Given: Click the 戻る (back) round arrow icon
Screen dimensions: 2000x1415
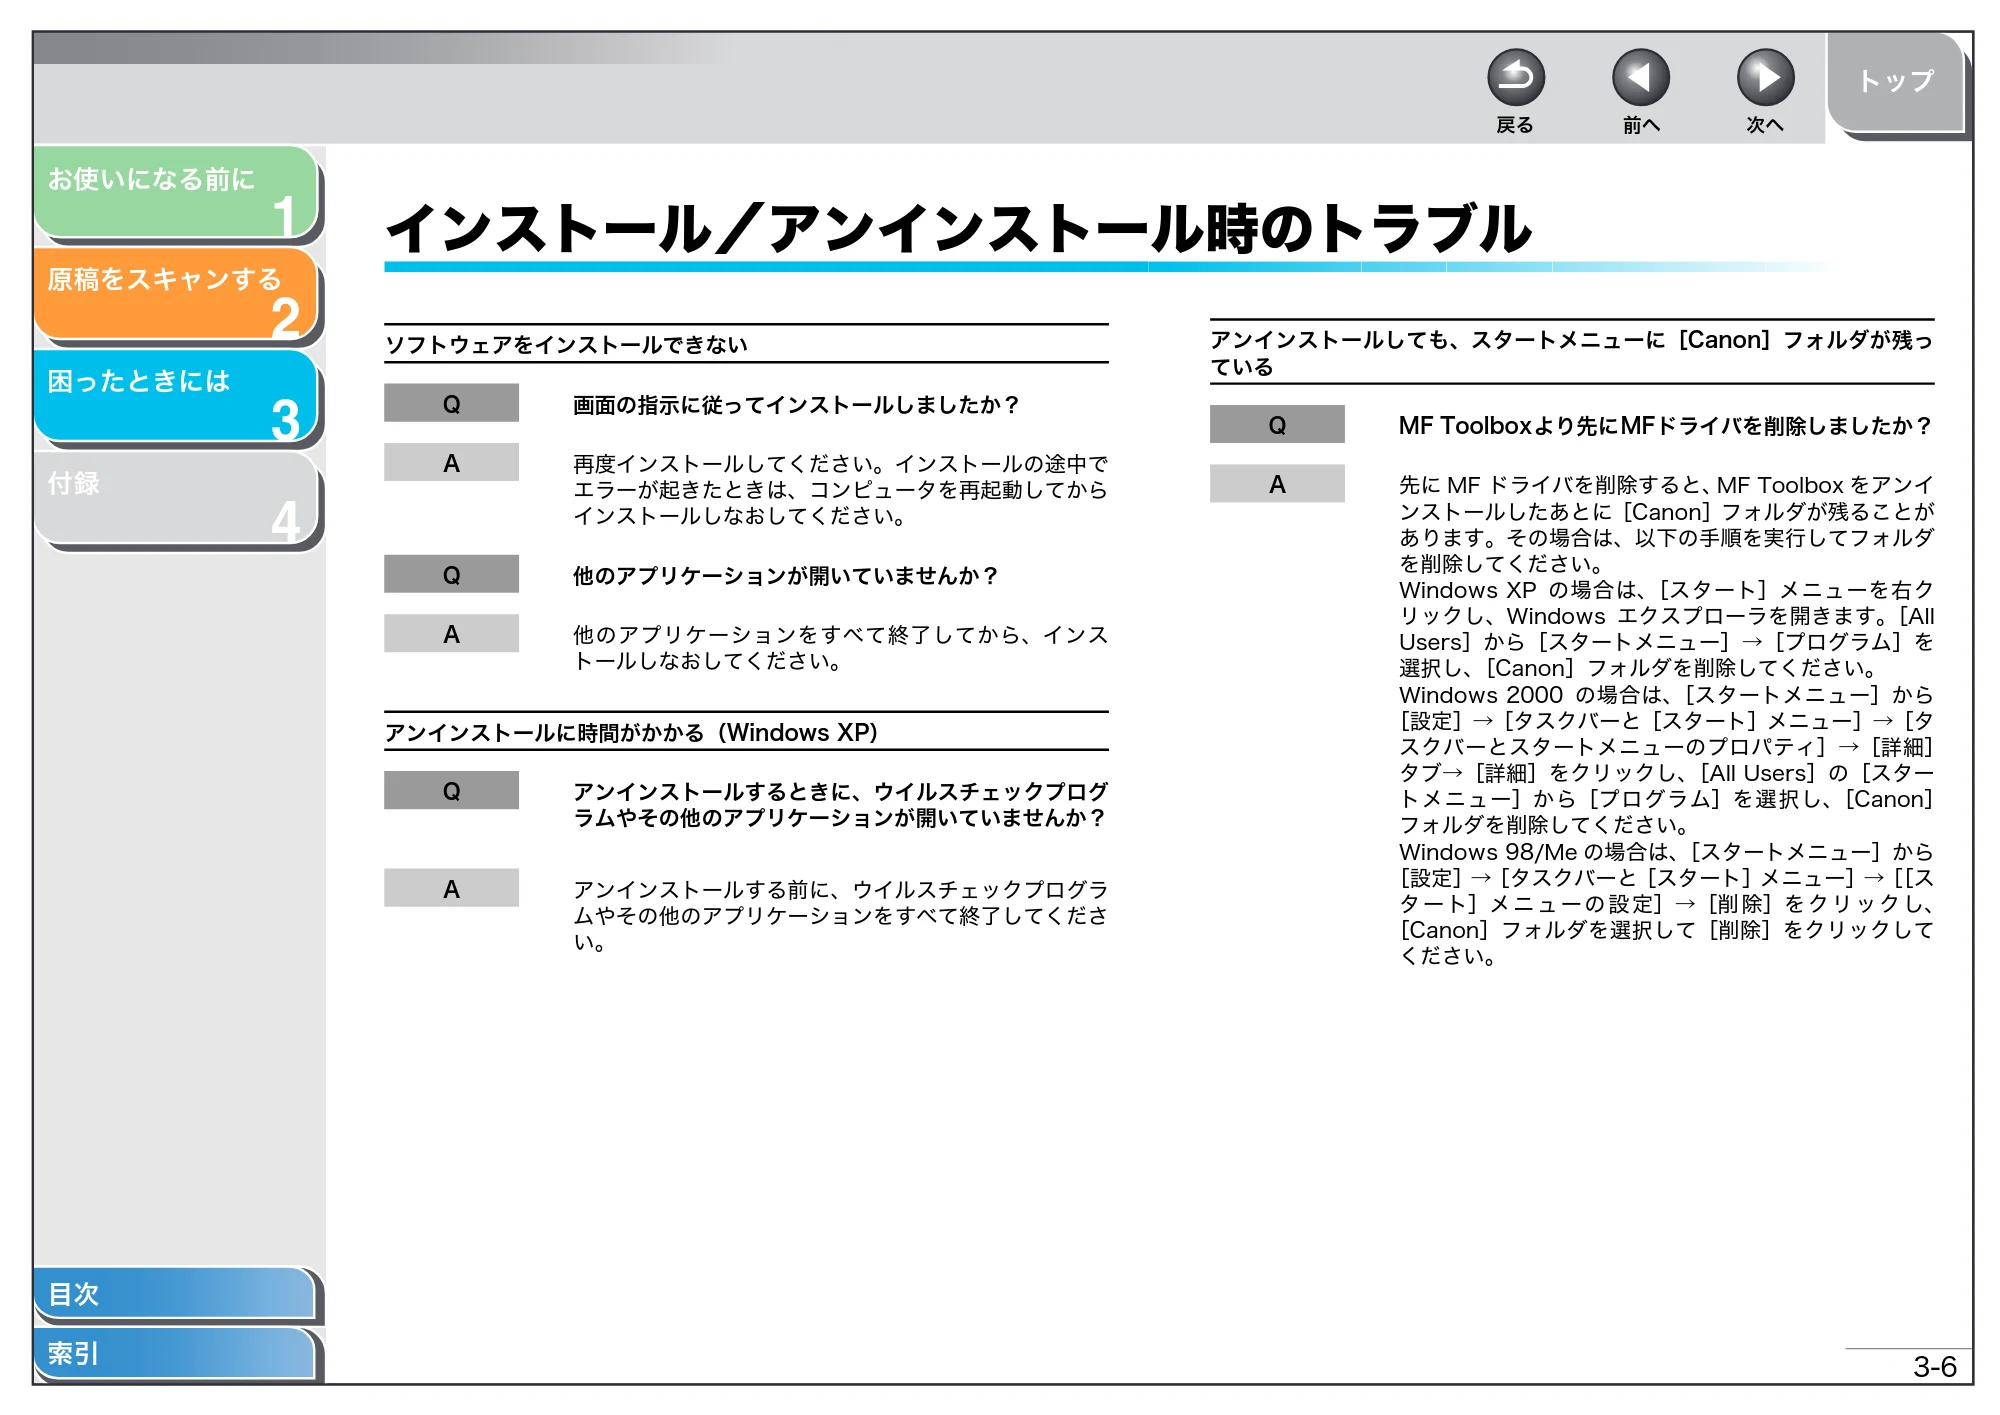Looking at the screenshot, I should tap(1515, 78).
